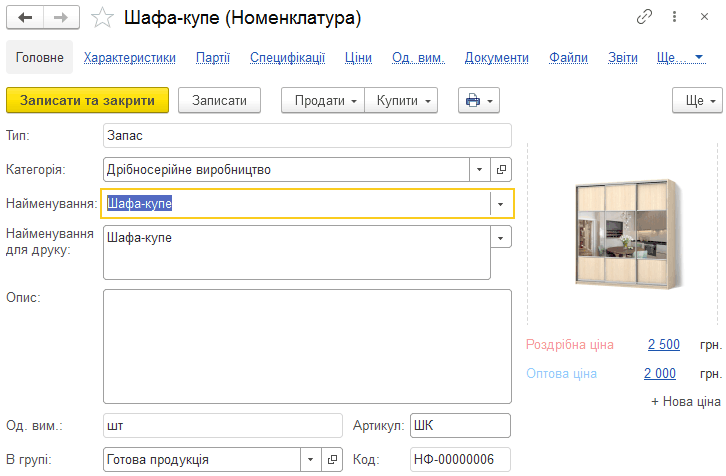726x476 pixels.
Task: Click the Тип field containing Запас
Action: point(307,136)
